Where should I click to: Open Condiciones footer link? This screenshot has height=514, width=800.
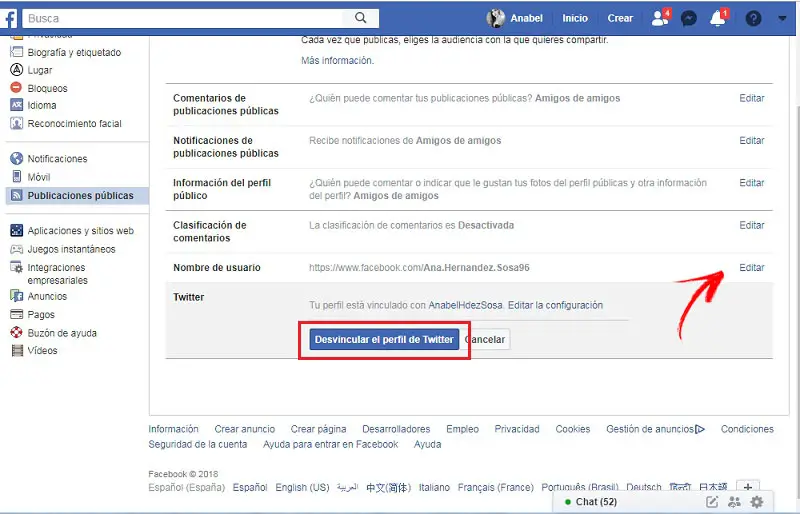point(747,429)
